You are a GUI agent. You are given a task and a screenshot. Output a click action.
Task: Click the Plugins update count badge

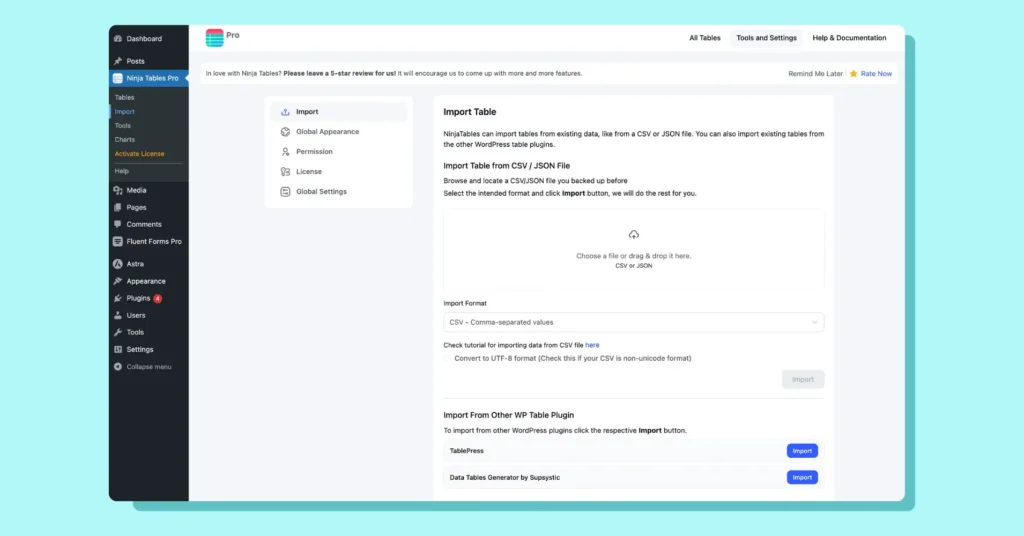click(157, 298)
